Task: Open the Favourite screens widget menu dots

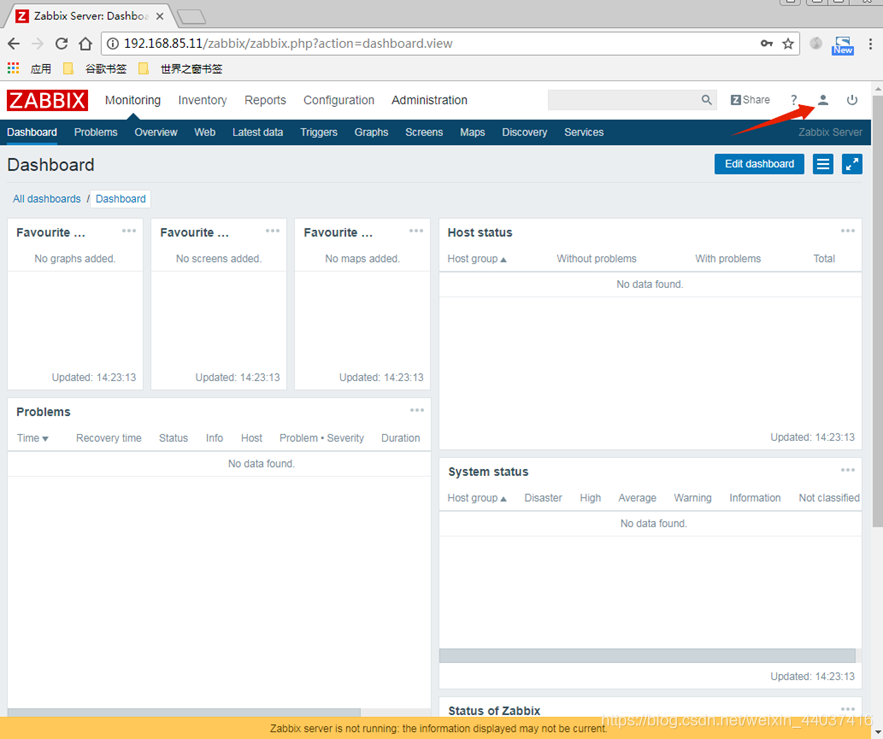Action: point(273,231)
